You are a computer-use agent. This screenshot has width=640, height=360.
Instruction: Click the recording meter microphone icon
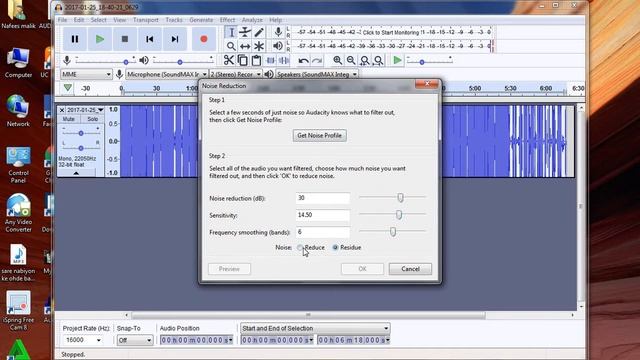pos(278,32)
